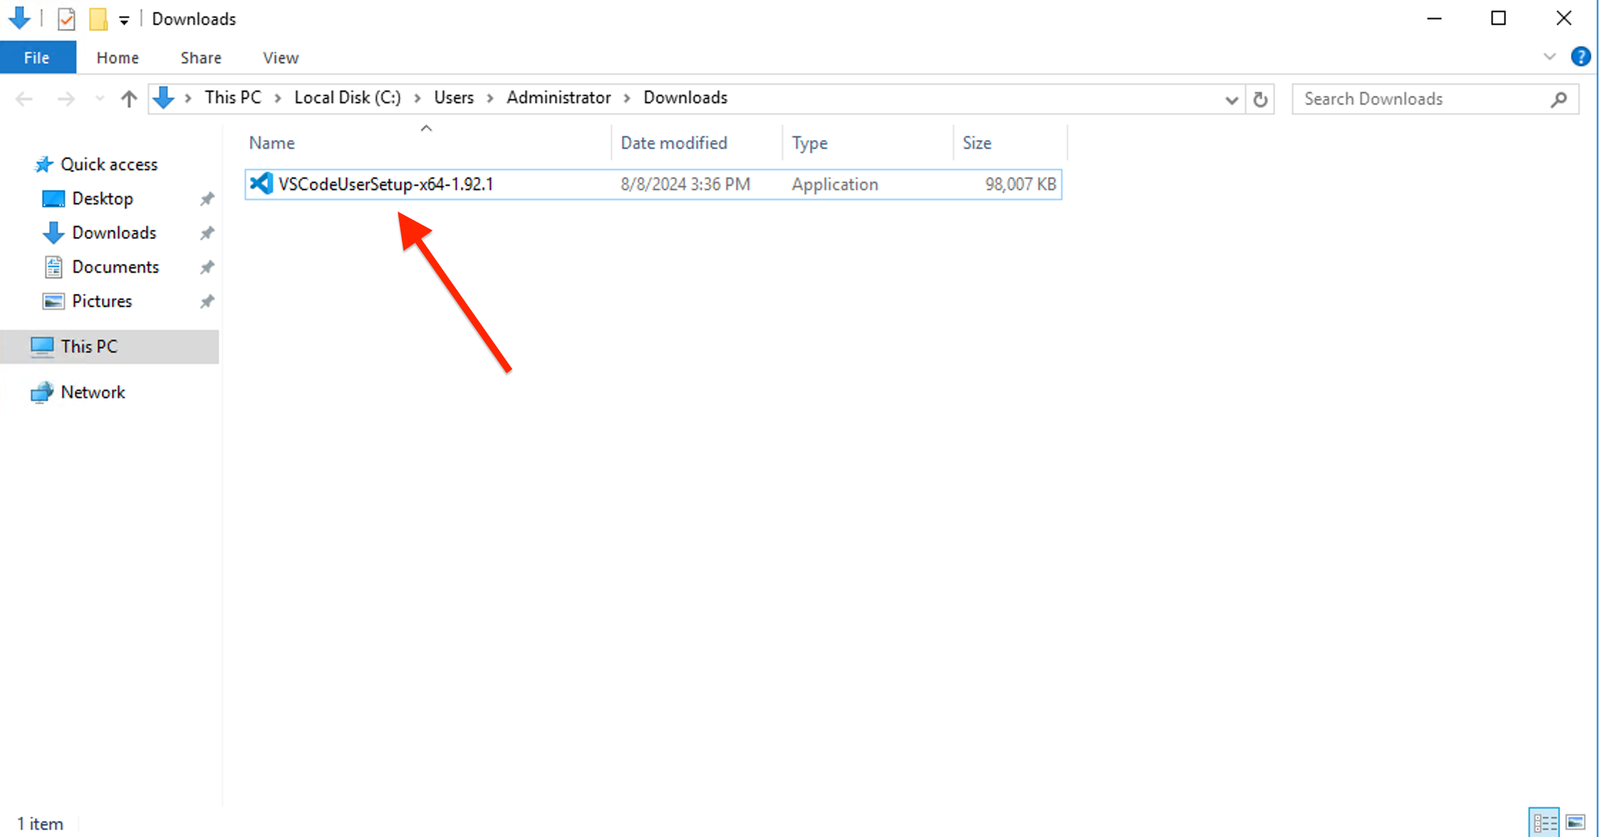Open the address bar history dropdown
The width and height of the screenshot is (1600, 837).
(x=1232, y=99)
